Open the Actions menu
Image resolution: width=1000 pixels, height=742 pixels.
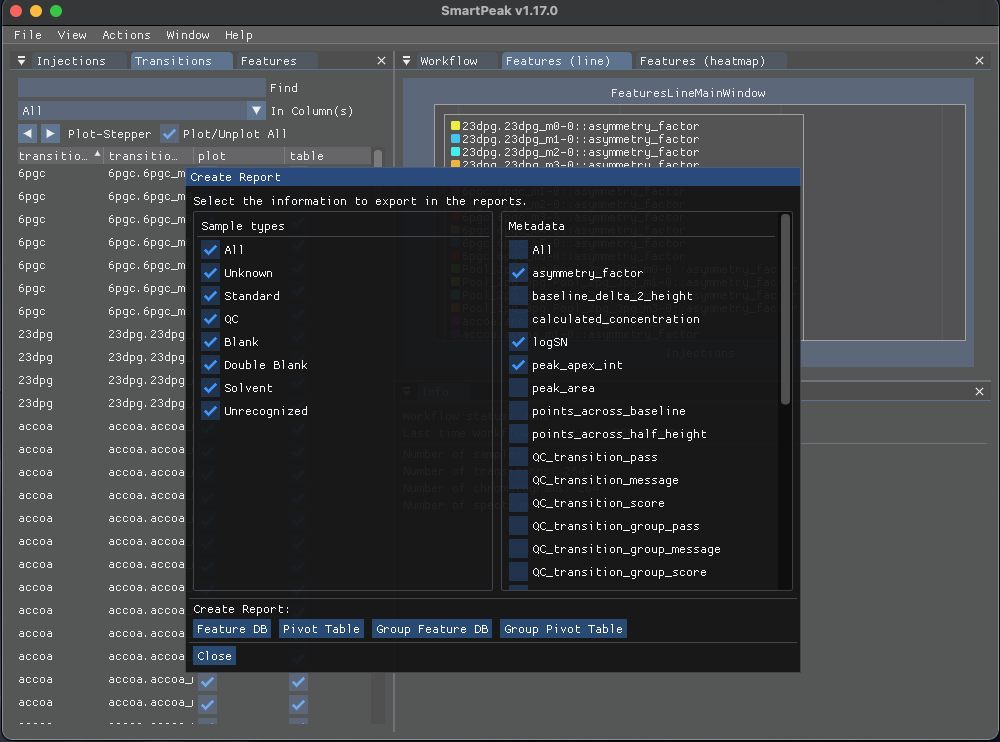pyautogui.click(x=126, y=35)
